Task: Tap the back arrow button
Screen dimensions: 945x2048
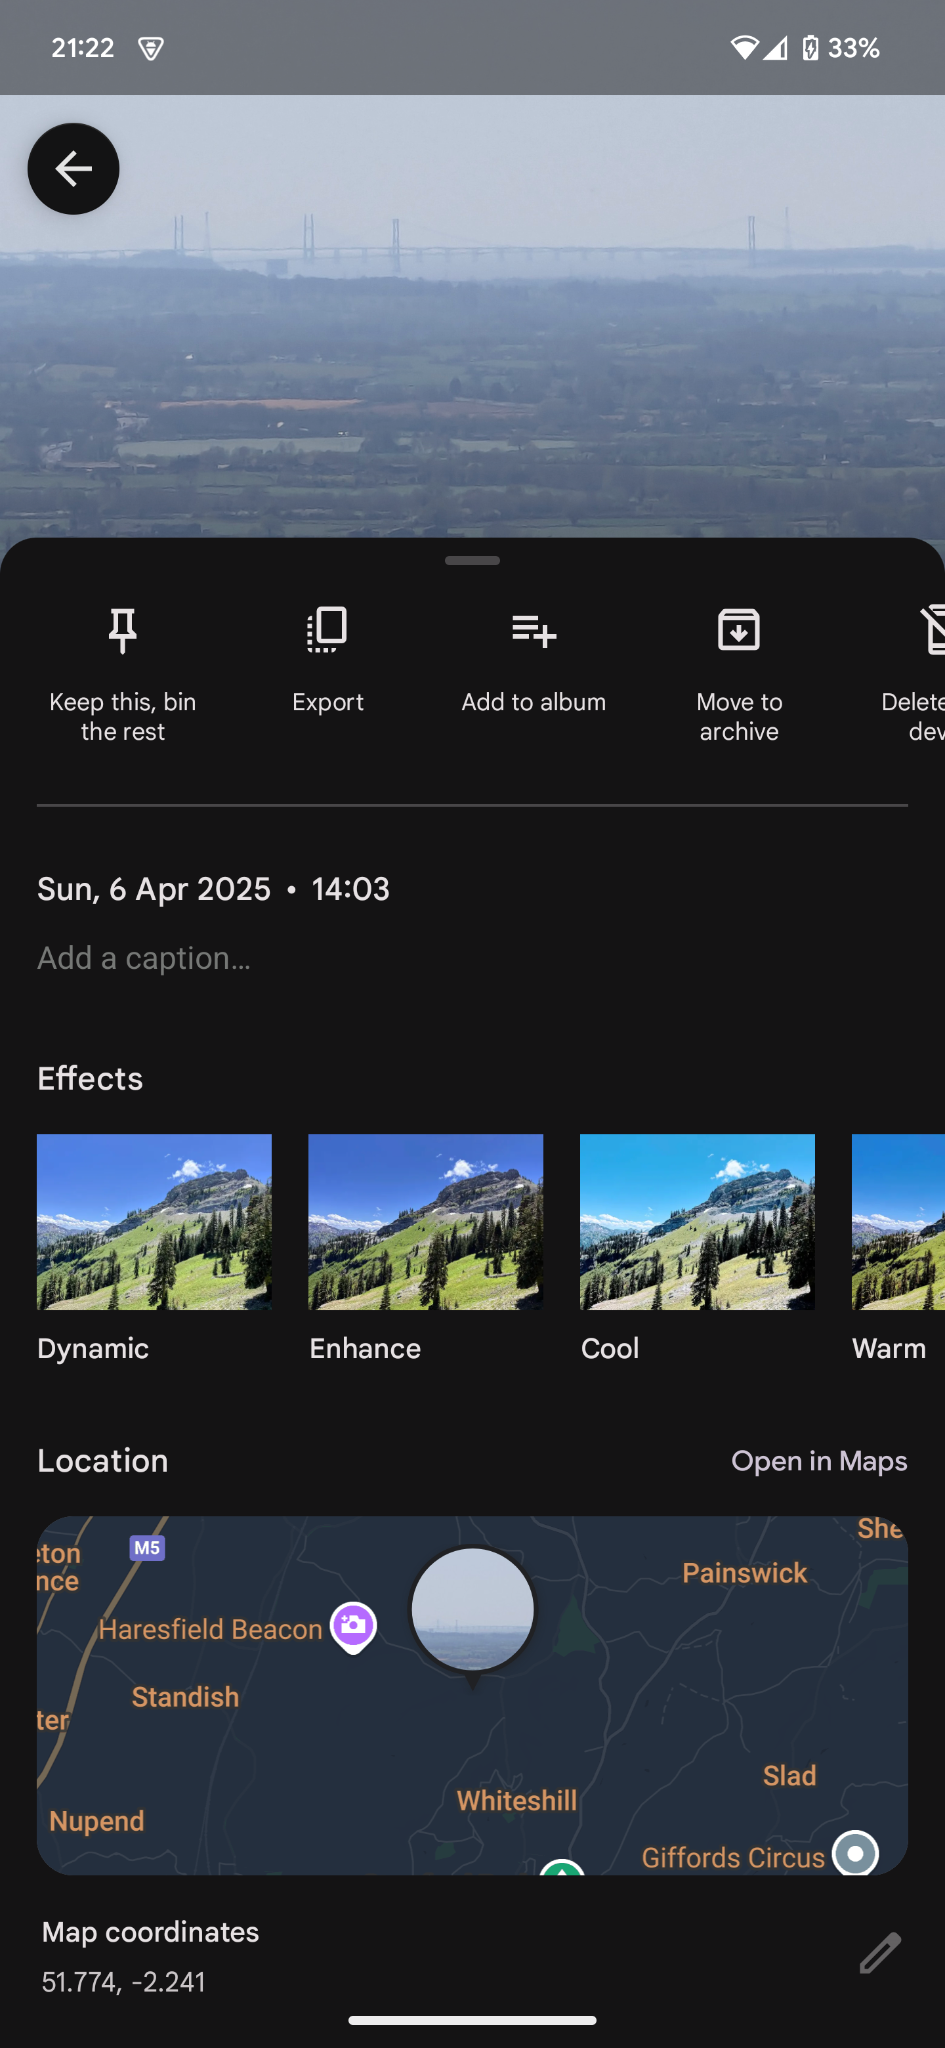Action: pyautogui.click(x=73, y=169)
